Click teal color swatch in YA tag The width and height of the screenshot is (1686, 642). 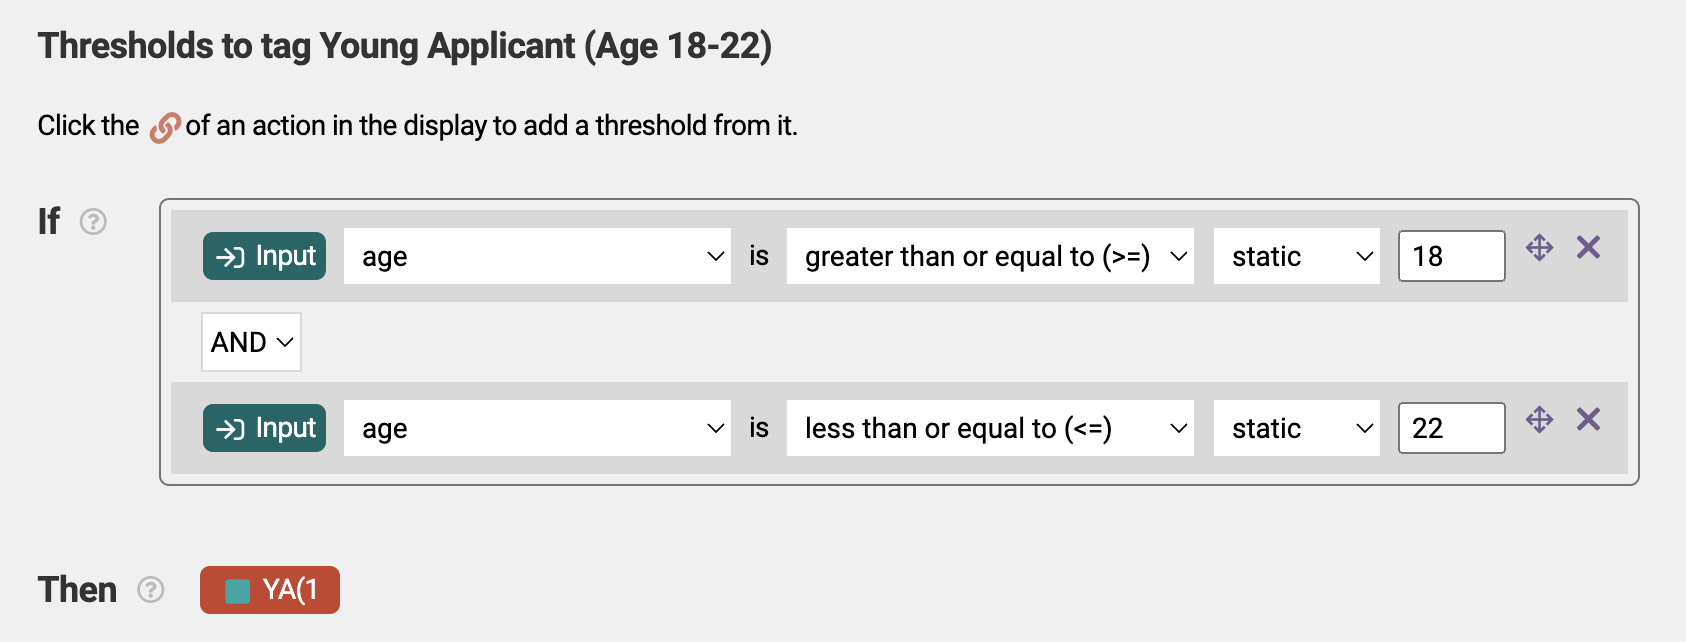(238, 591)
